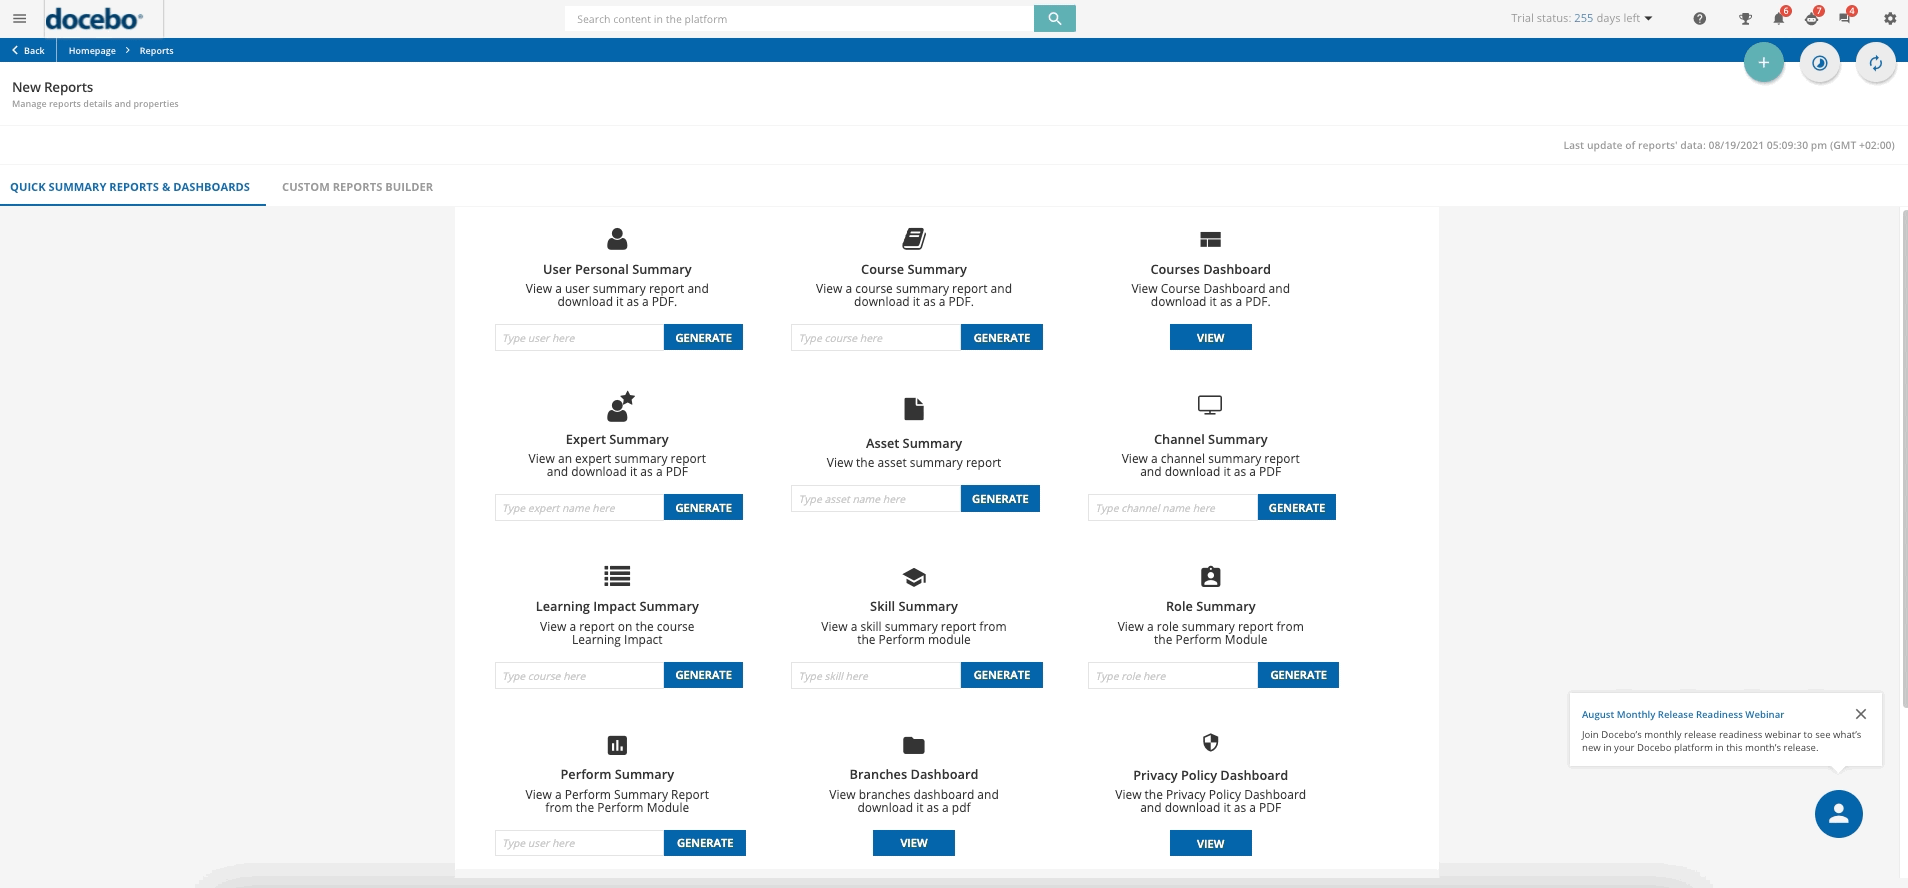Switch to Quick Summary Reports & Dashboards tab
The height and width of the screenshot is (888, 1908).
[130, 187]
